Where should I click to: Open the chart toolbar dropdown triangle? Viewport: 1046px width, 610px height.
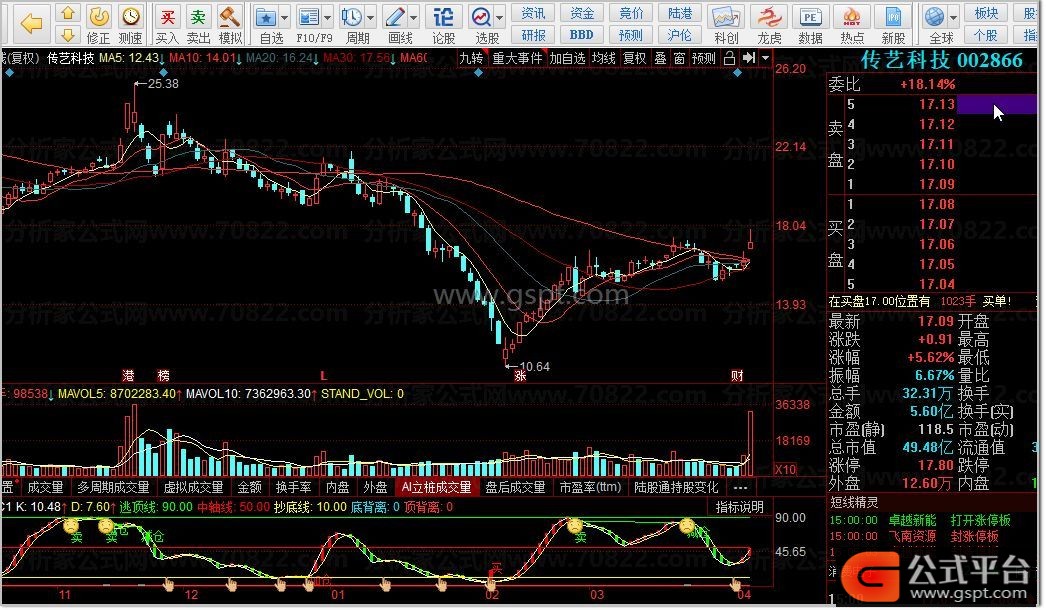765,59
